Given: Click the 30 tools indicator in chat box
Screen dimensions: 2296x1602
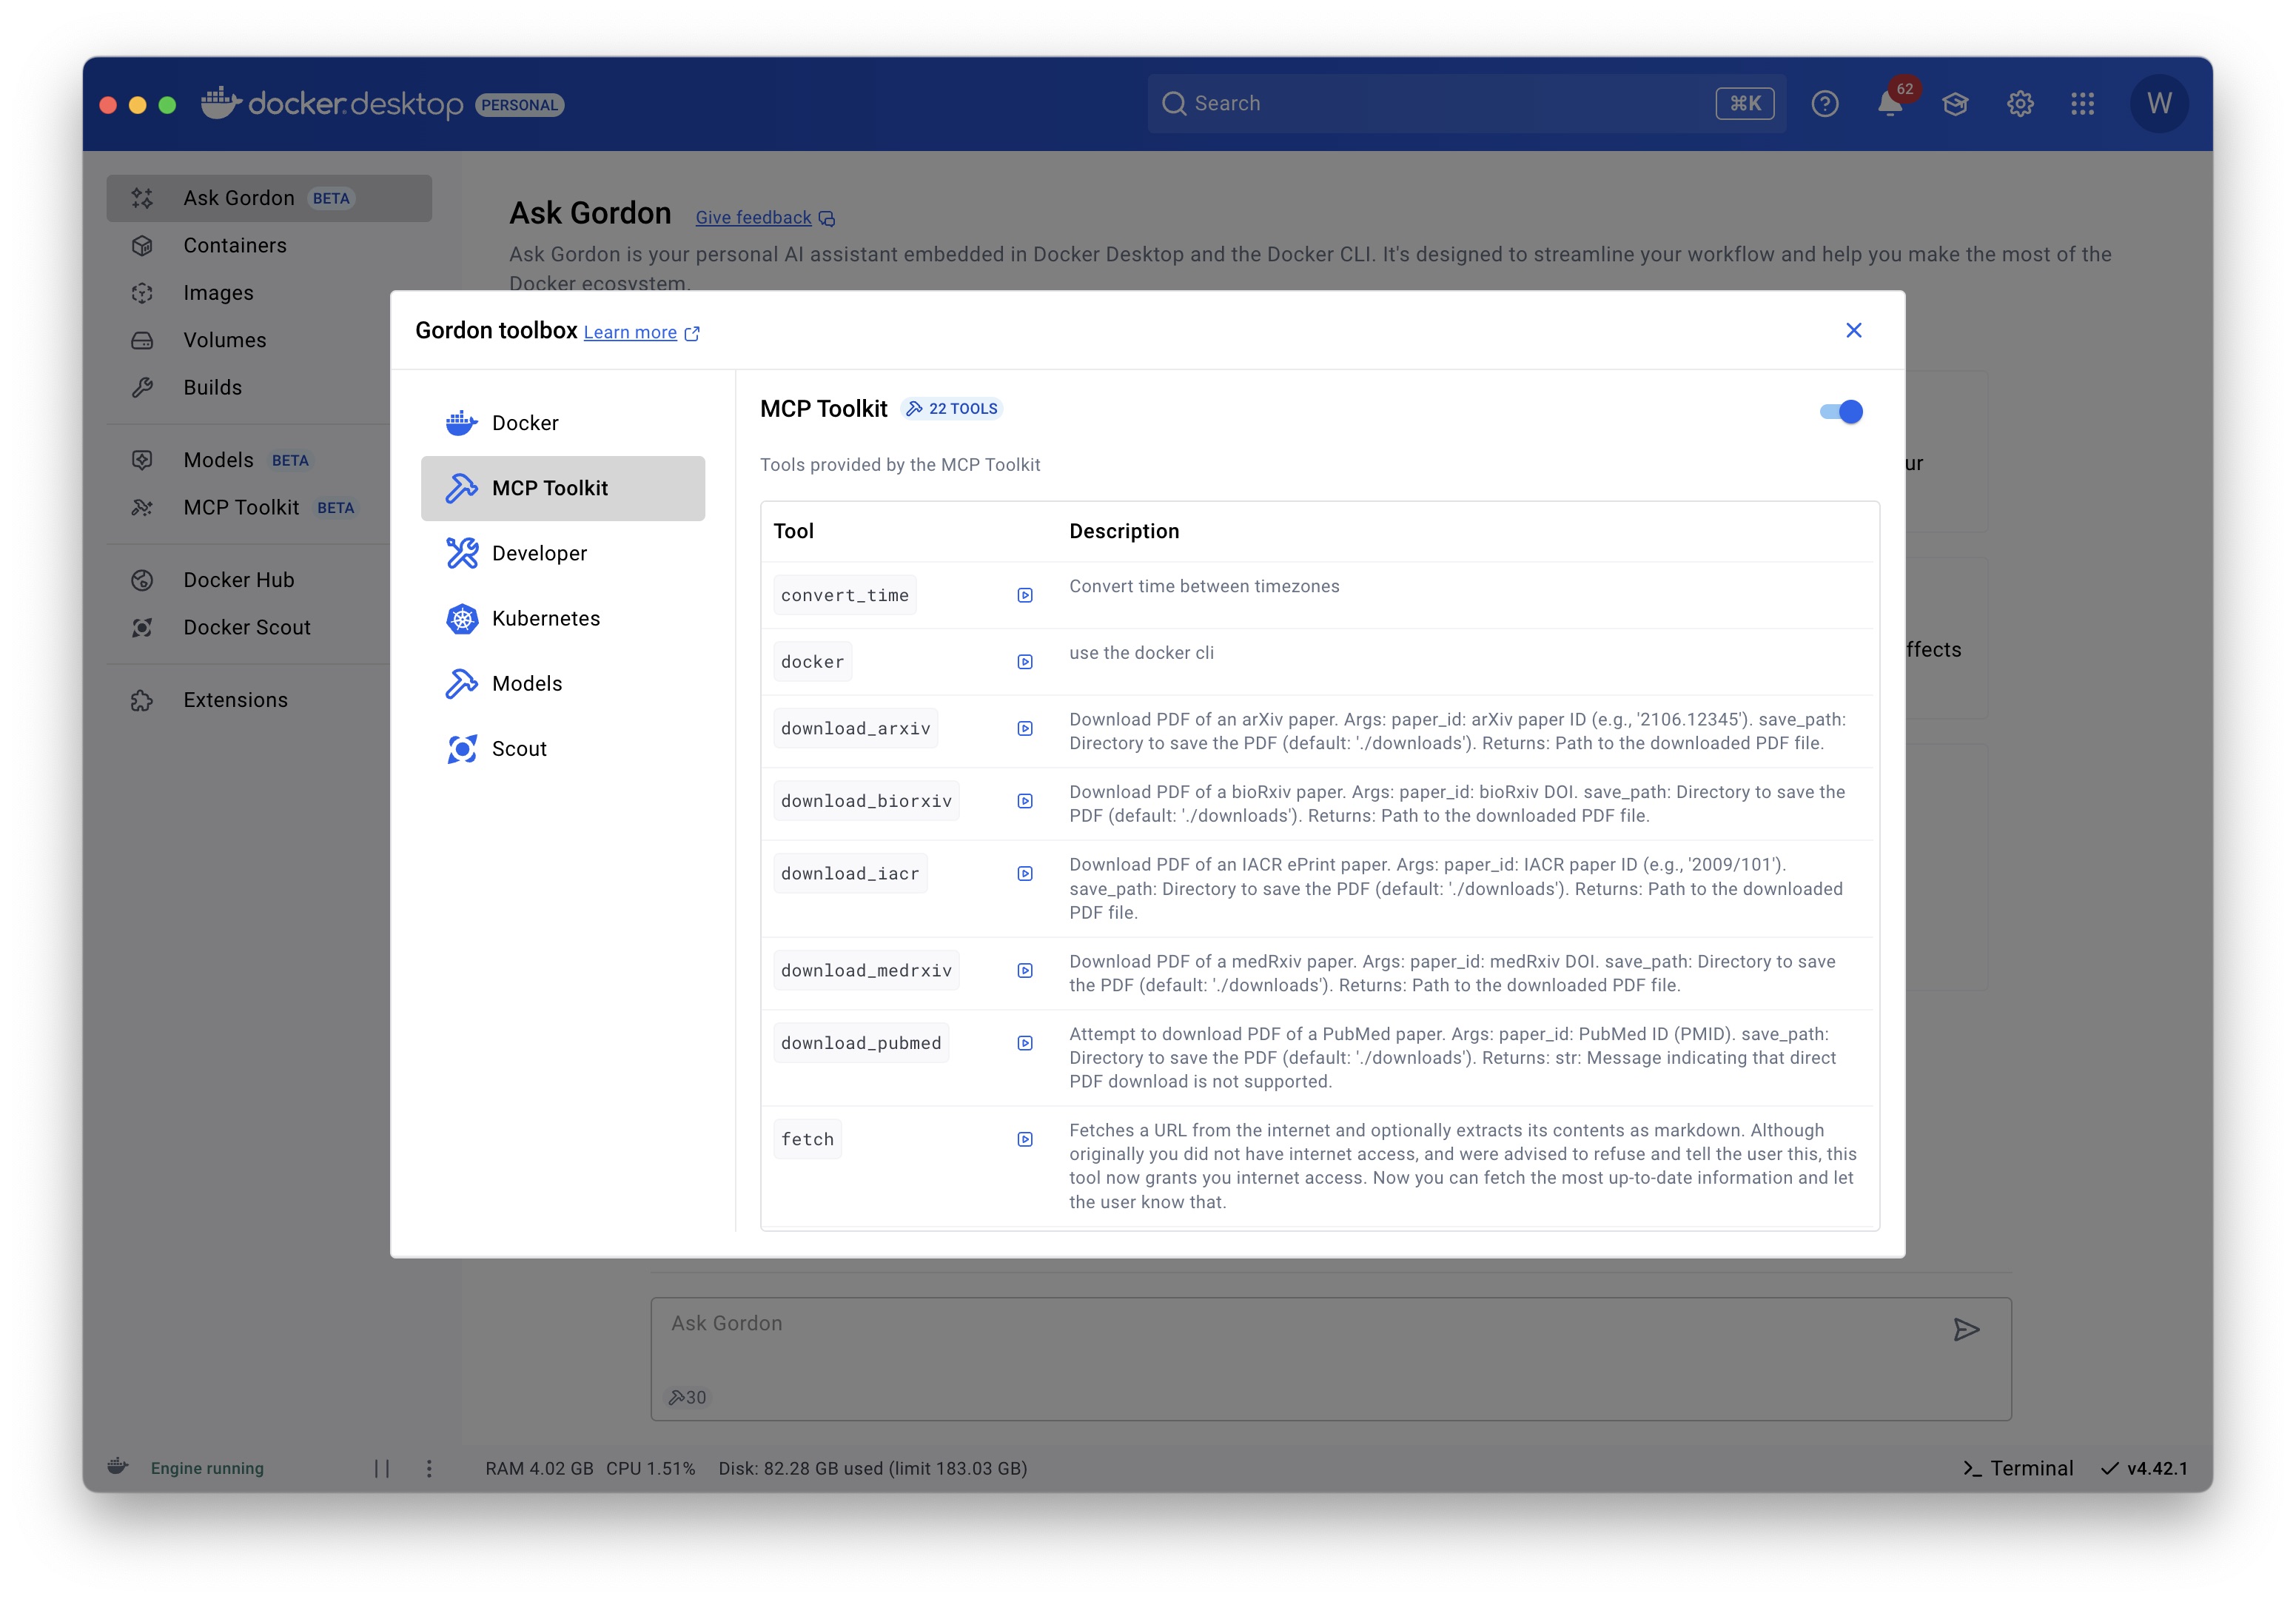Looking at the screenshot, I should [x=688, y=1398].
